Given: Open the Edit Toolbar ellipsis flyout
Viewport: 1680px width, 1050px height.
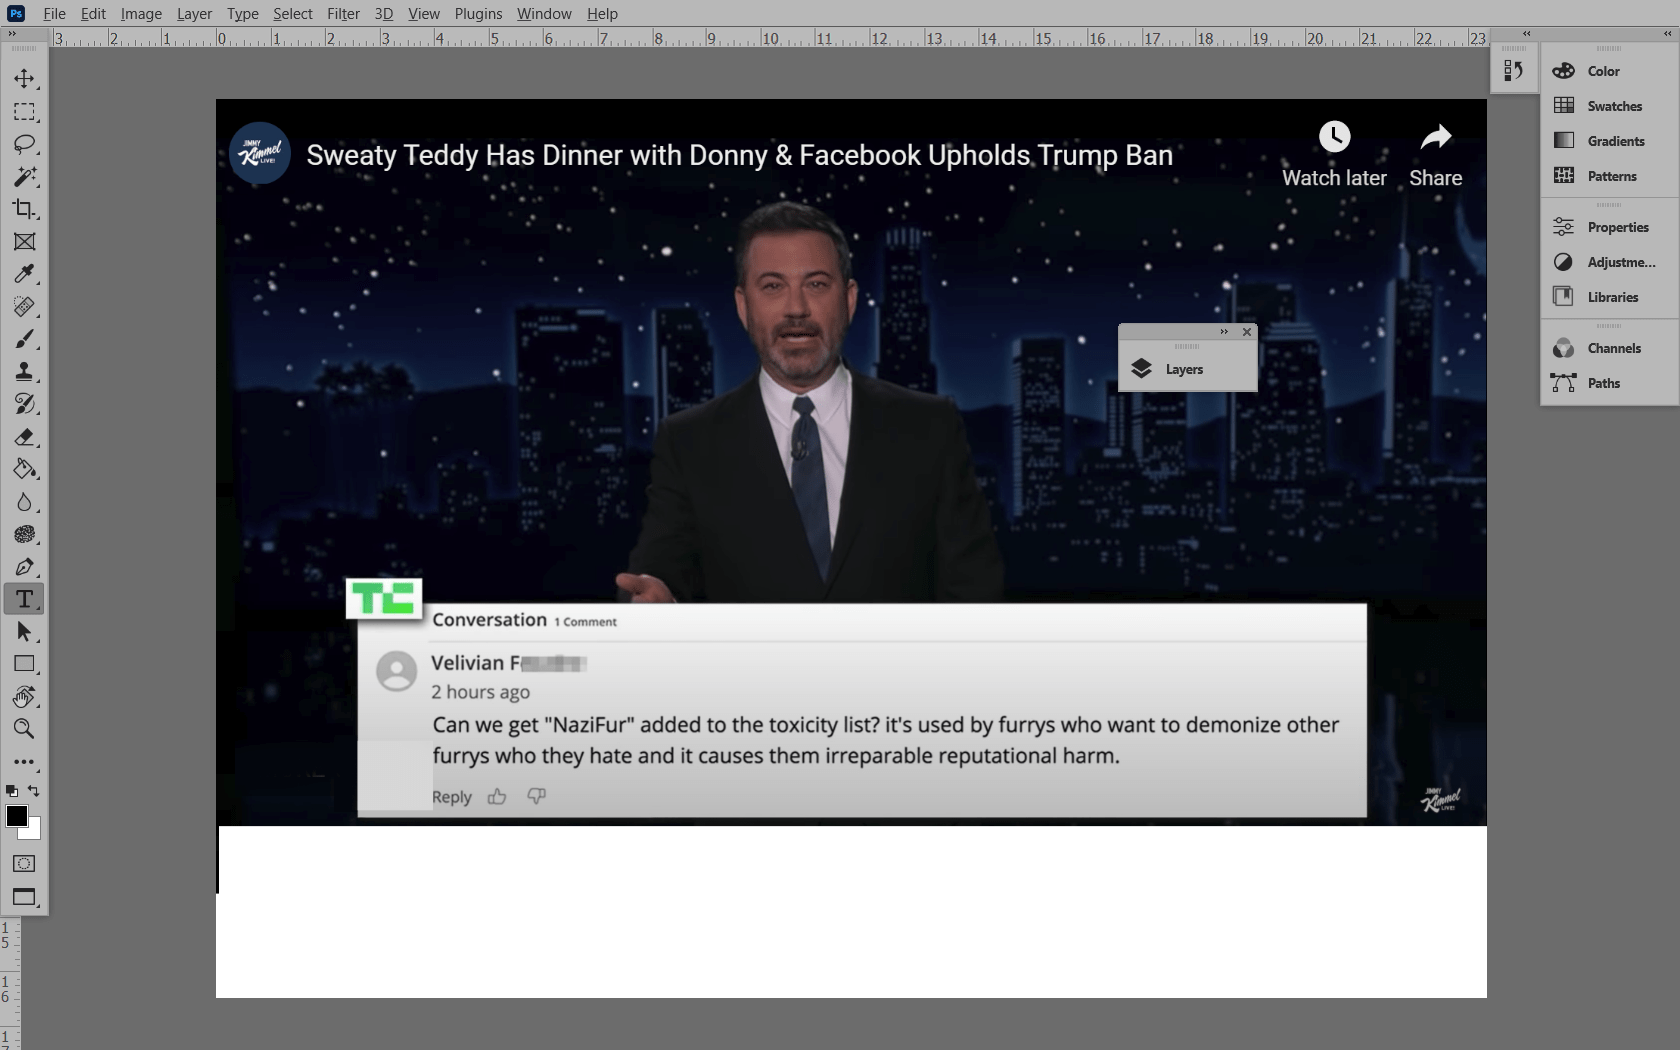Looking at the screenshot, I should pos(24,761).
